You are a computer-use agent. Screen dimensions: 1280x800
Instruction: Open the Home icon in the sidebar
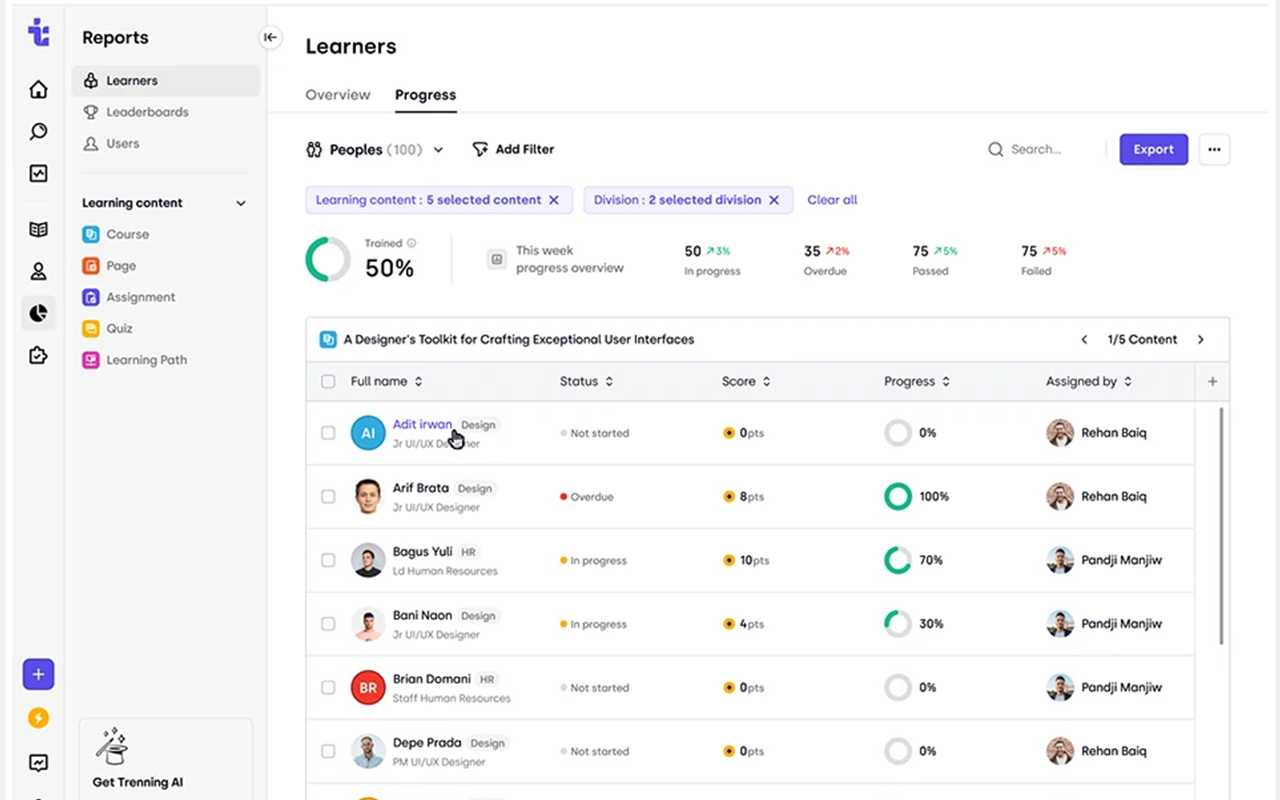click(x=38, y=89)
